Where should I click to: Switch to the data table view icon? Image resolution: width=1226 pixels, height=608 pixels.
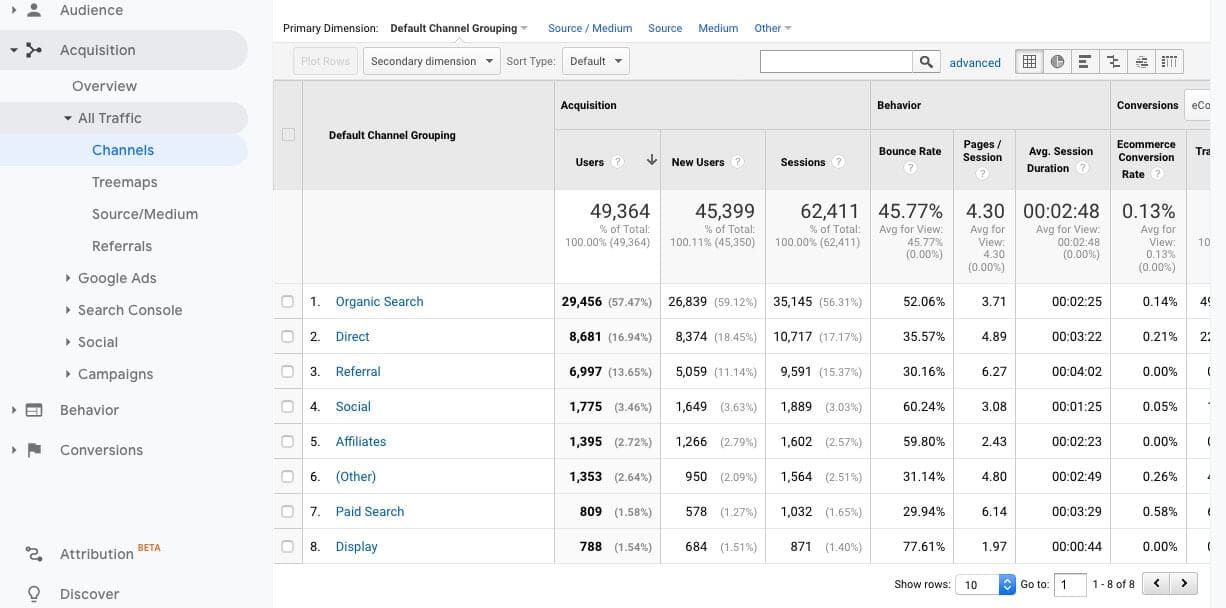1029,61
